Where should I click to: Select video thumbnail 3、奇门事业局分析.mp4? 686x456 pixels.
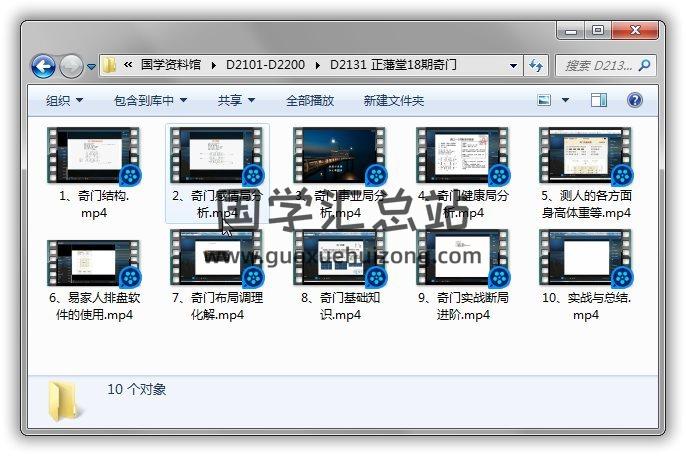340,155
